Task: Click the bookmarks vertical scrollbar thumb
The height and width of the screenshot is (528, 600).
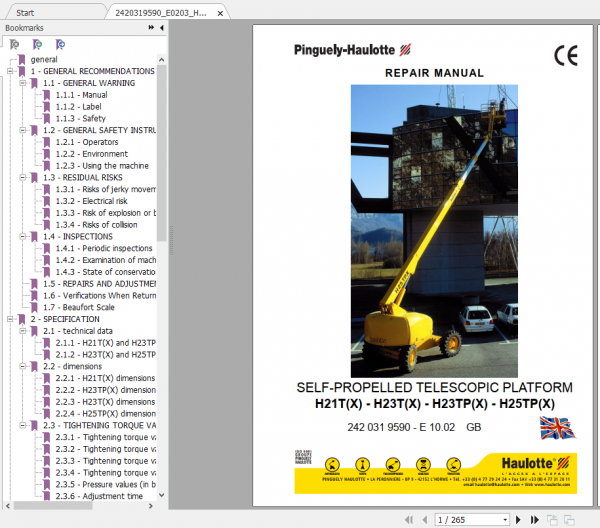Action: [x=161, y=153]
